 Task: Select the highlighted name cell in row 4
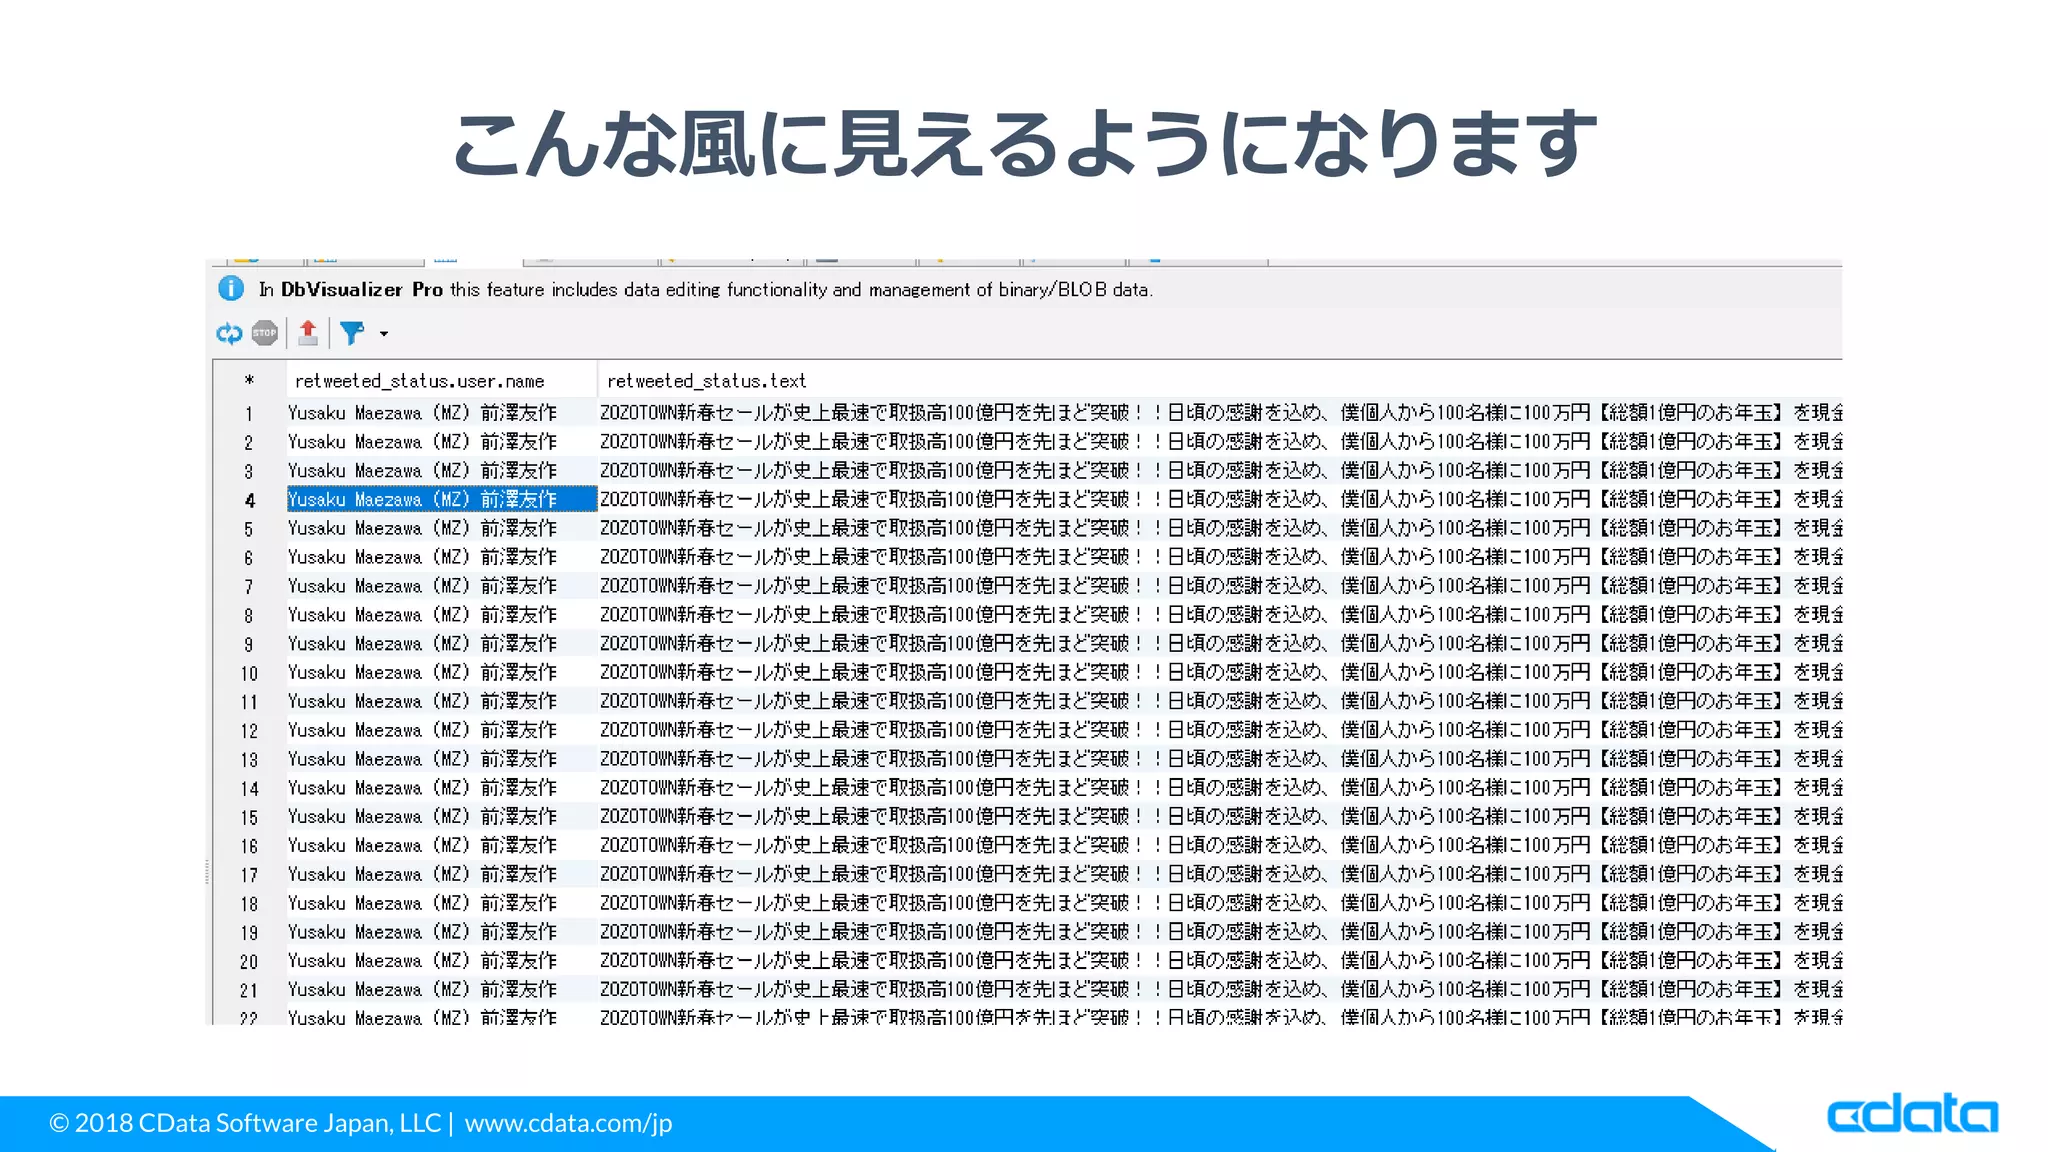[442, 499]
